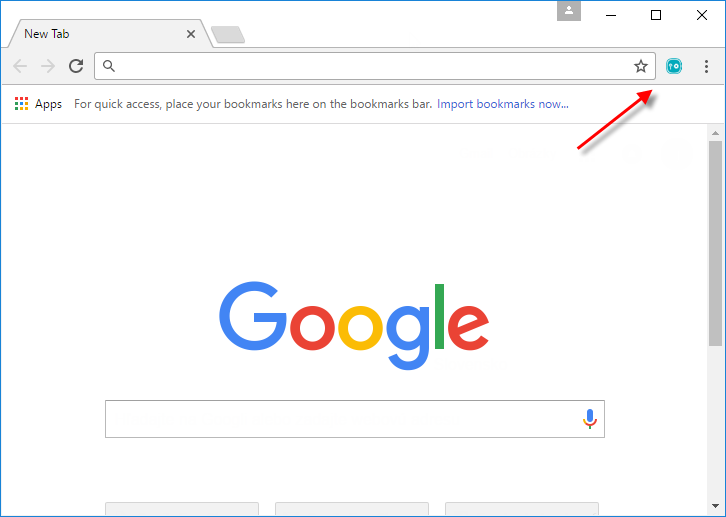Start voice search with the microphone icon
Viewport: 726px width, 517px height.
point(589,418)
